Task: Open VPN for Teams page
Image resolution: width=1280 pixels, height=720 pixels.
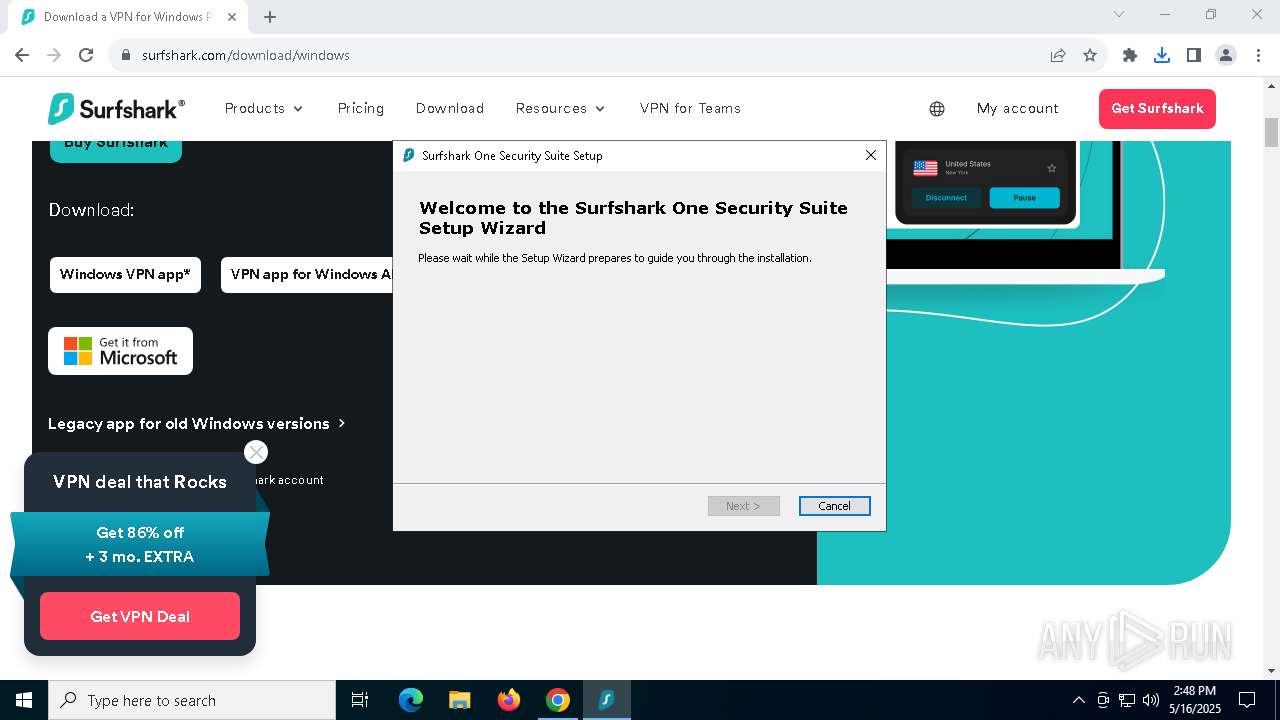Action: [690, 108]
